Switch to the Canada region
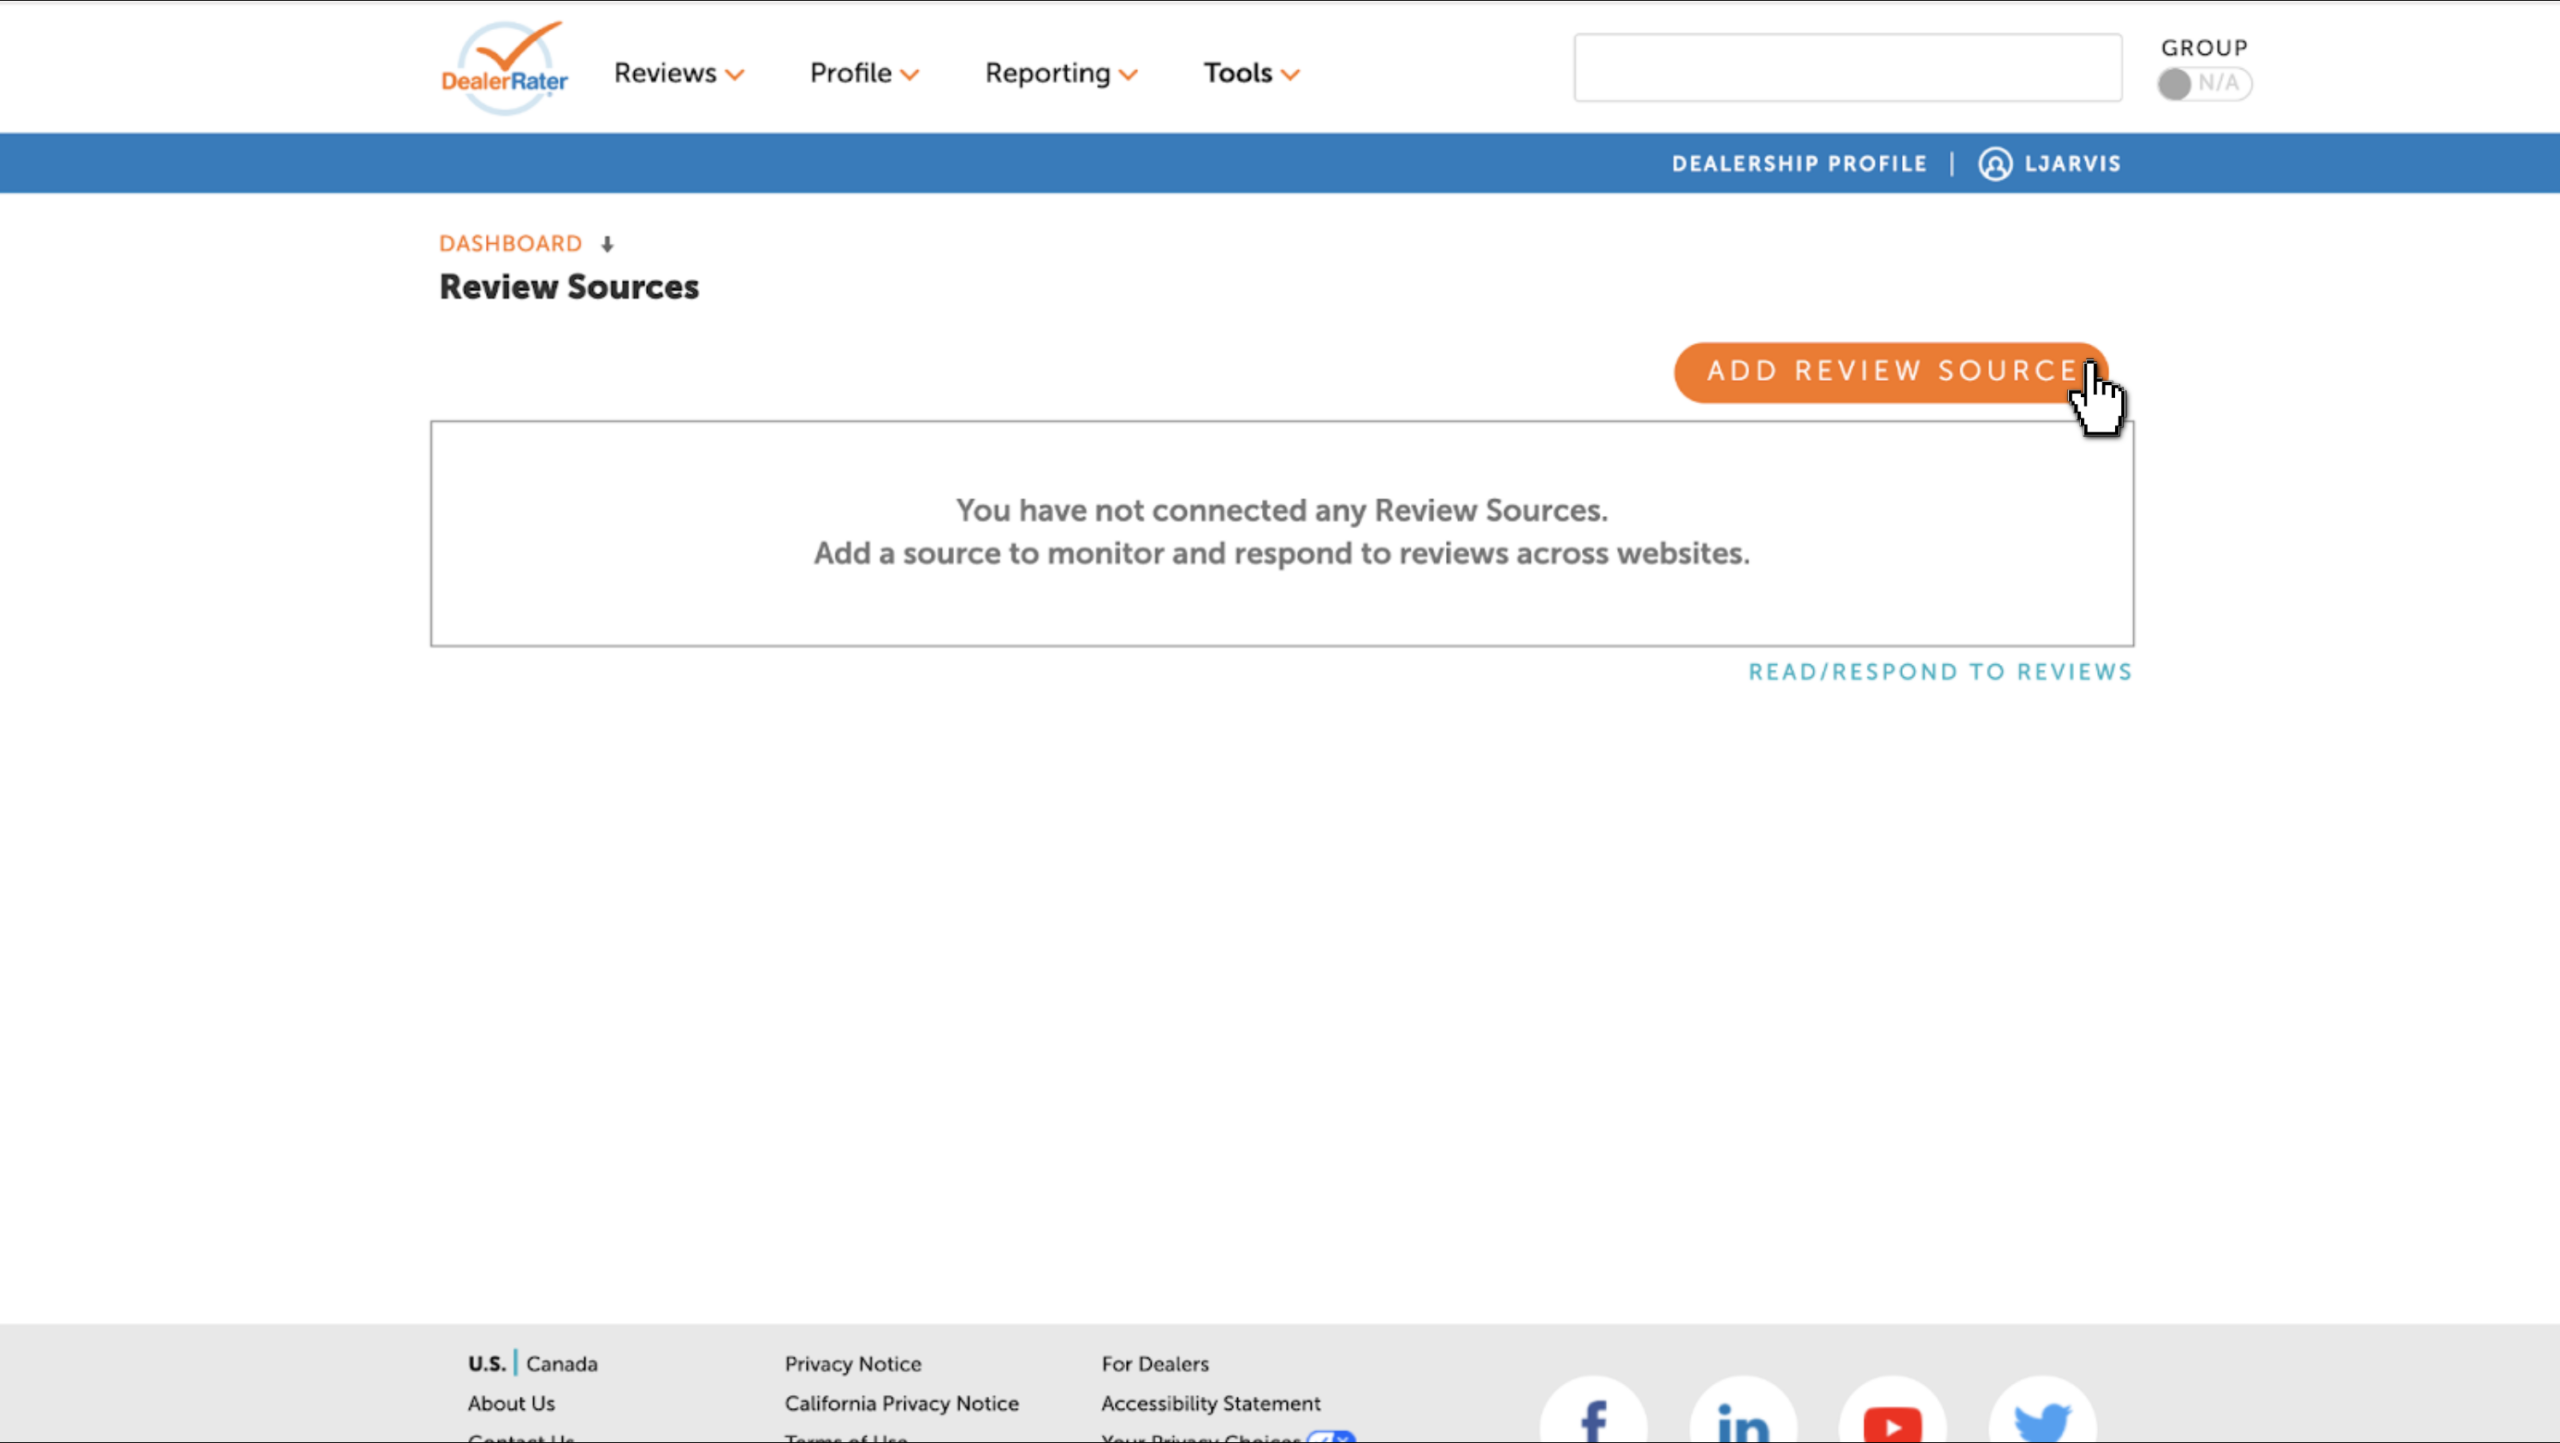Image resolution: width=2560 pixels, height=1443 pixels. (x=562, y=1364)
